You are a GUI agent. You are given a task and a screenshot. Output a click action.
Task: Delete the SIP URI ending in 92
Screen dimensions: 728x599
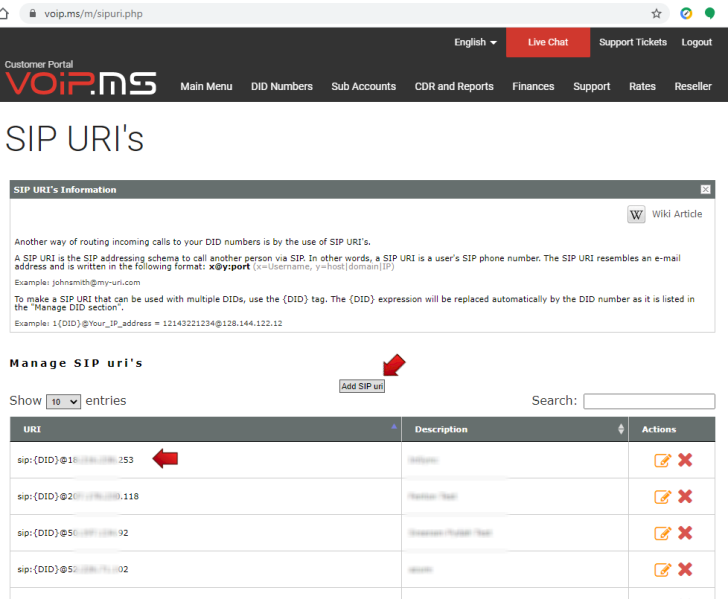tap(685, 533)
